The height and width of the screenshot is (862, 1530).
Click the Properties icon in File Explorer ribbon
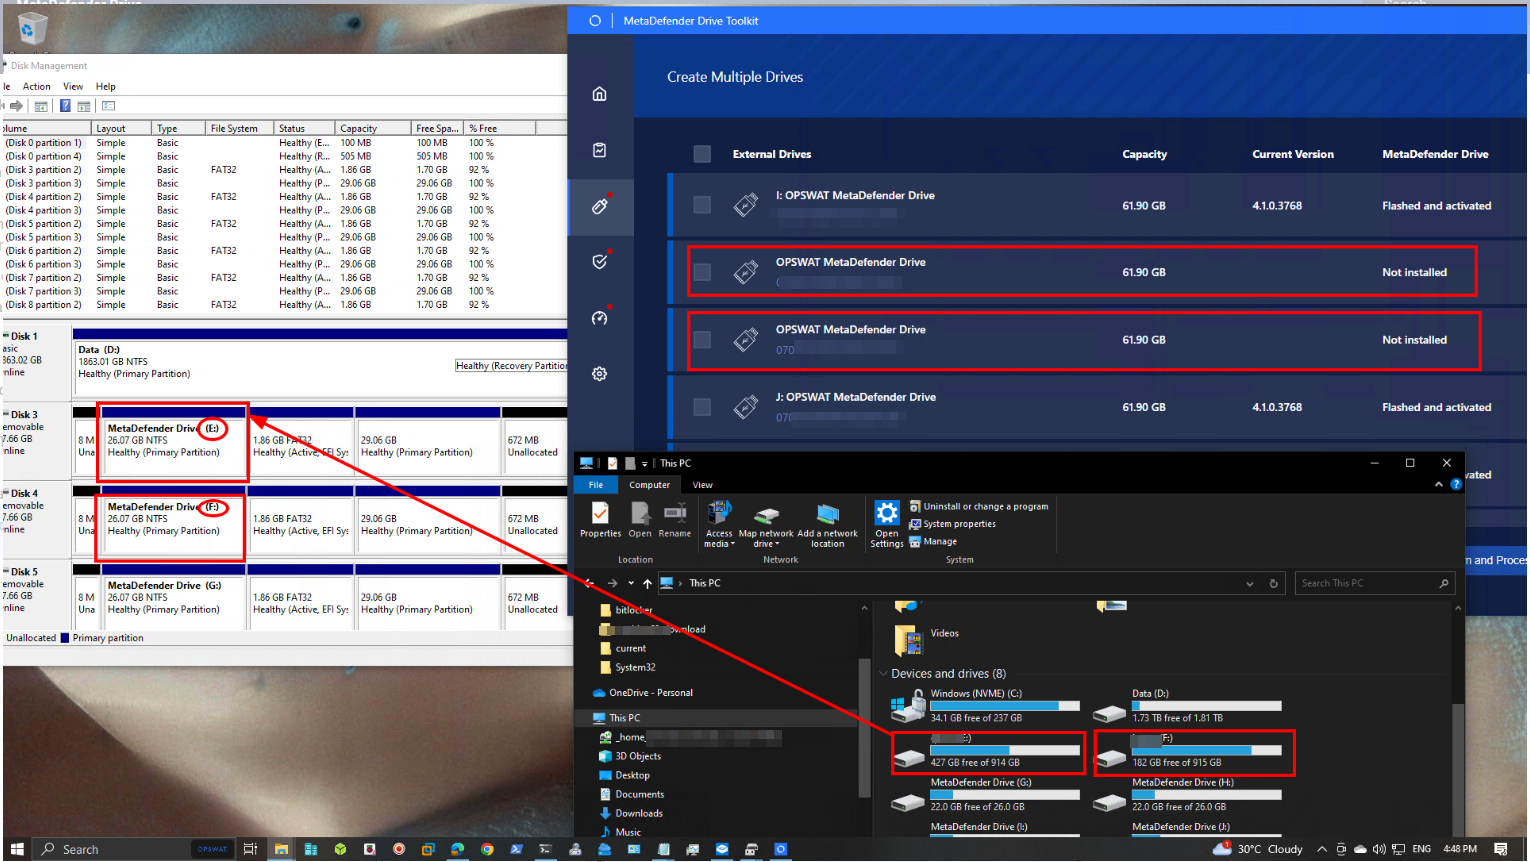coord(600,520)
